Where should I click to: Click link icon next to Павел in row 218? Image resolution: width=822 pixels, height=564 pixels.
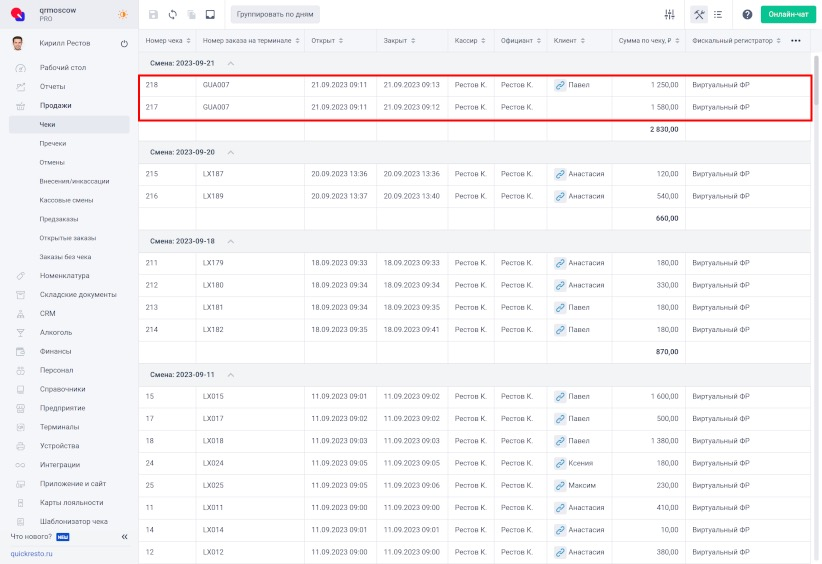point(560,85)
